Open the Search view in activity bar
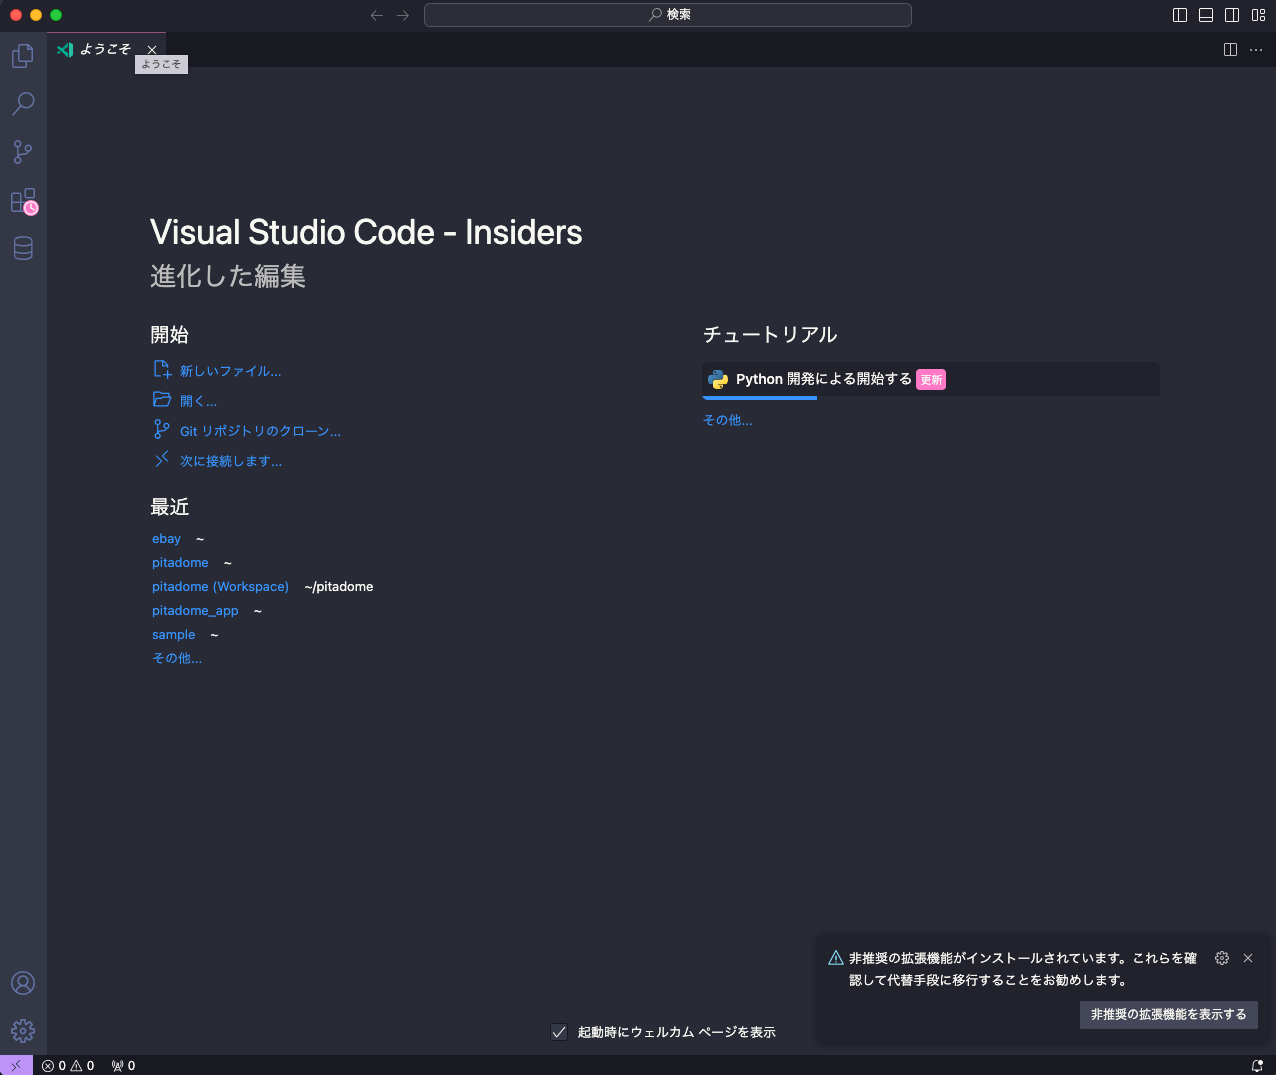Image resolution: width=1276 pixels, height=1075 pixels. (23, 104)
